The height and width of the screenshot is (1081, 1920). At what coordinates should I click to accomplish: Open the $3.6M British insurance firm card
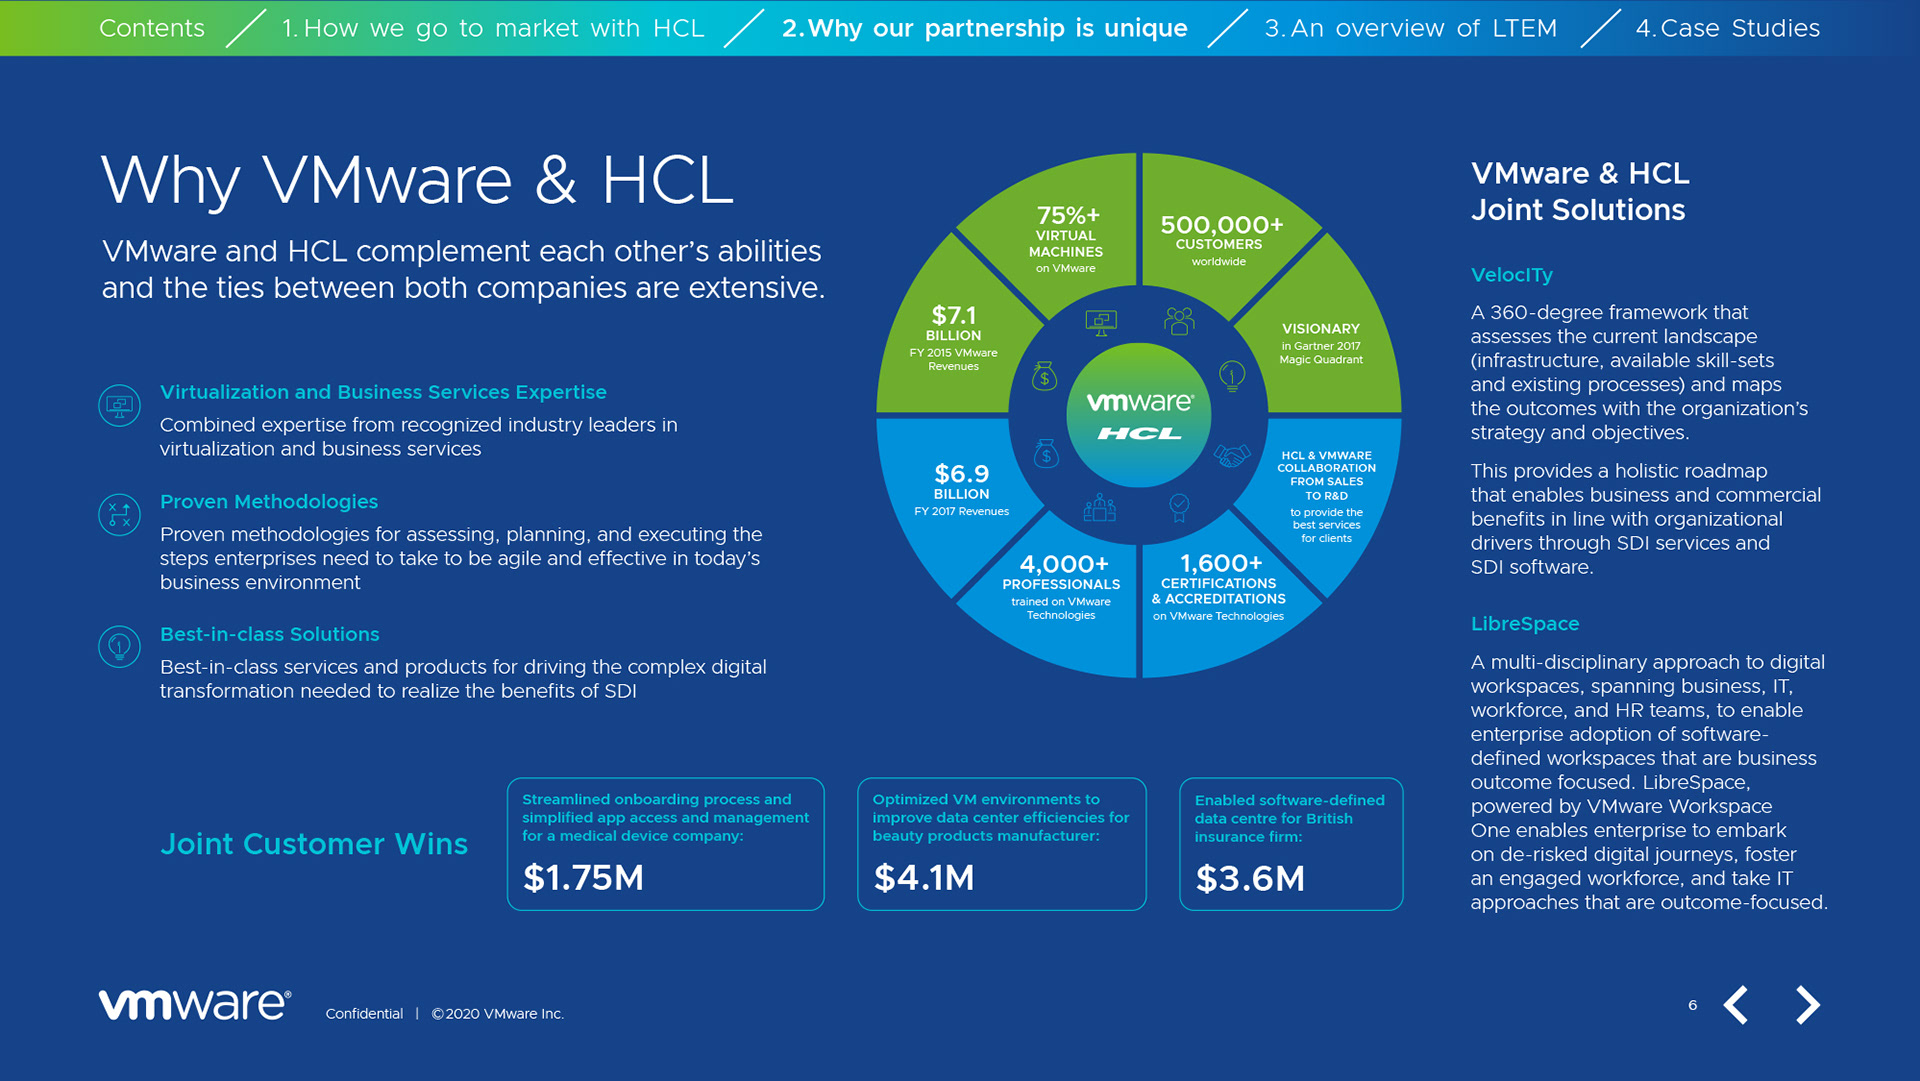1291,844
